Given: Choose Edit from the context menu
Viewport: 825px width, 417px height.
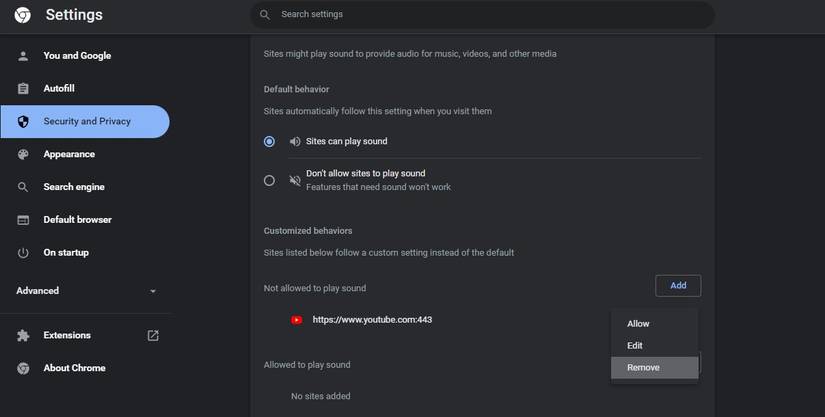Looking at the screenshot, I should [635, 346].
